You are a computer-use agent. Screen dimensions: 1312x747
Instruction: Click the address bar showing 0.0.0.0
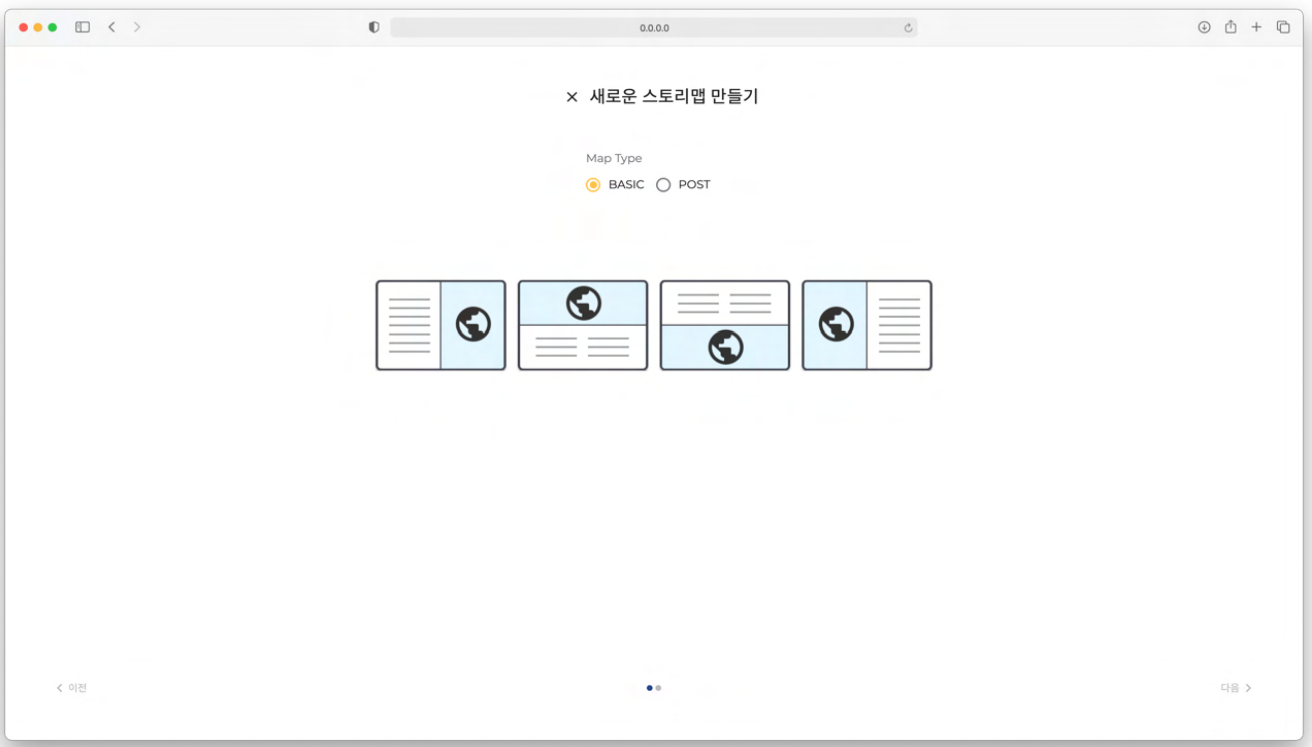(654, 28)
